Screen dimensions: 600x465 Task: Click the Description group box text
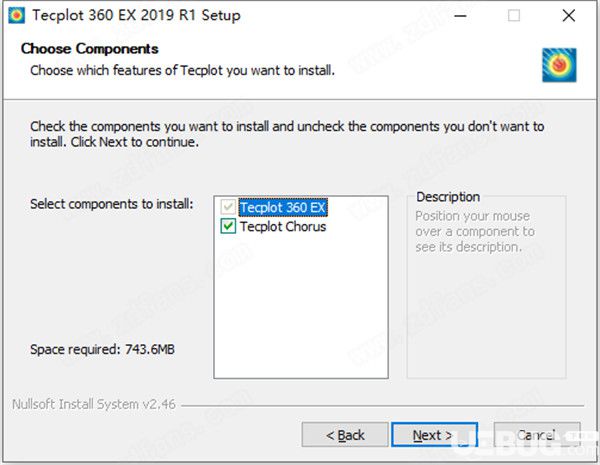tap(473, 232)
